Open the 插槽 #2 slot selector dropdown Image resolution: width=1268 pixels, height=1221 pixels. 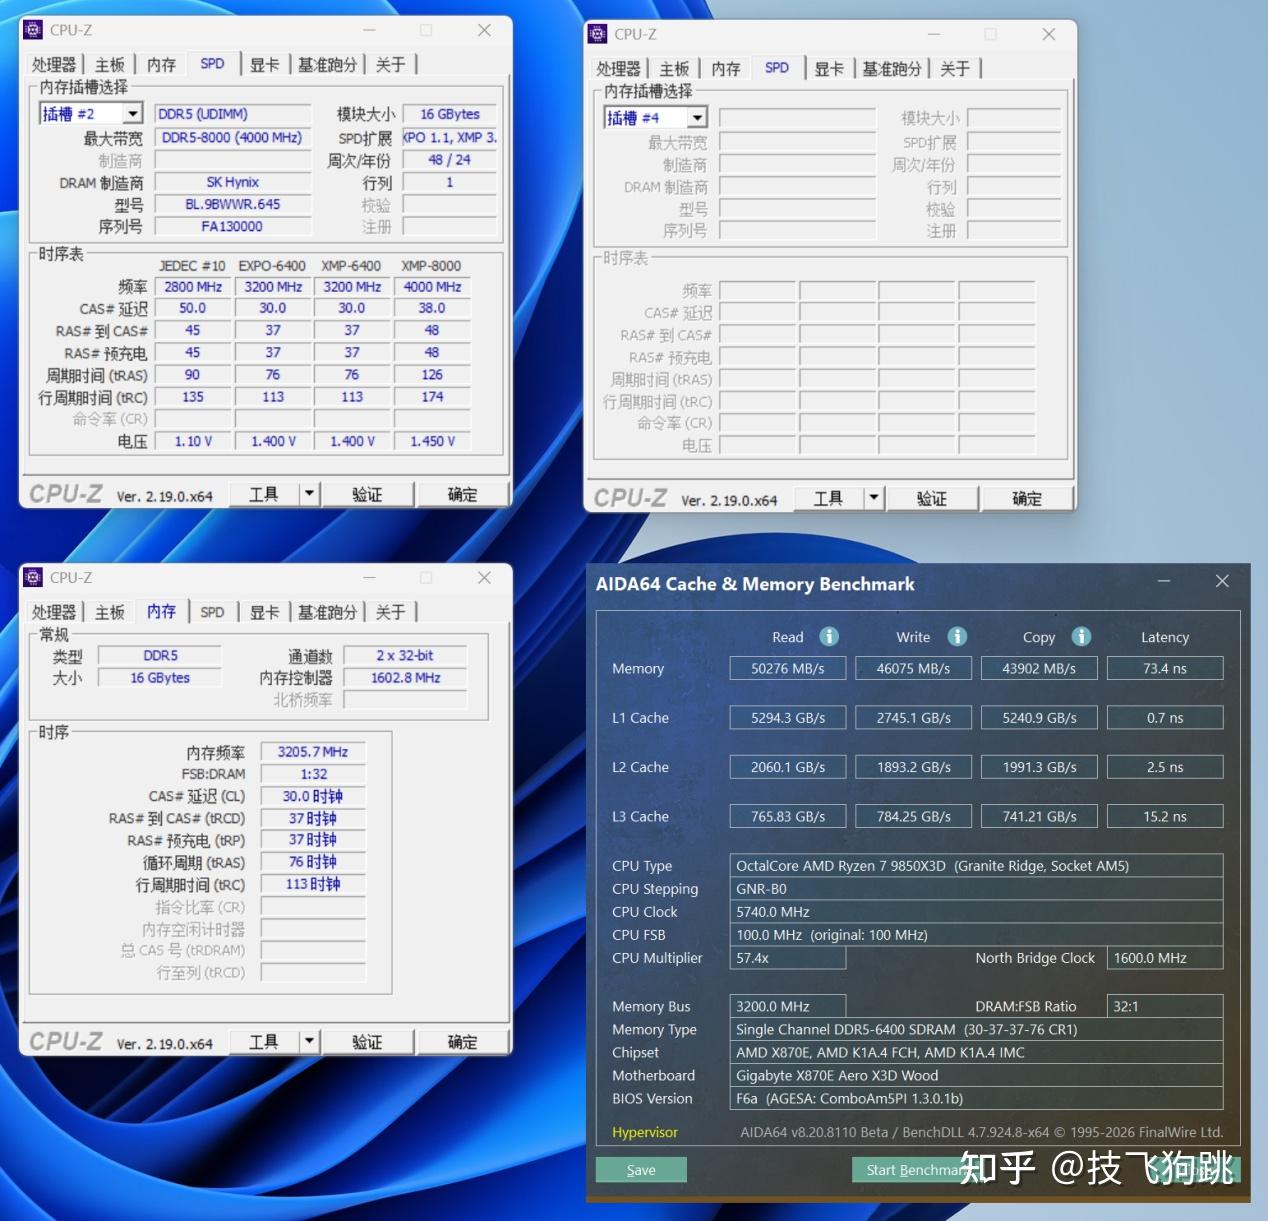[133, 114]
